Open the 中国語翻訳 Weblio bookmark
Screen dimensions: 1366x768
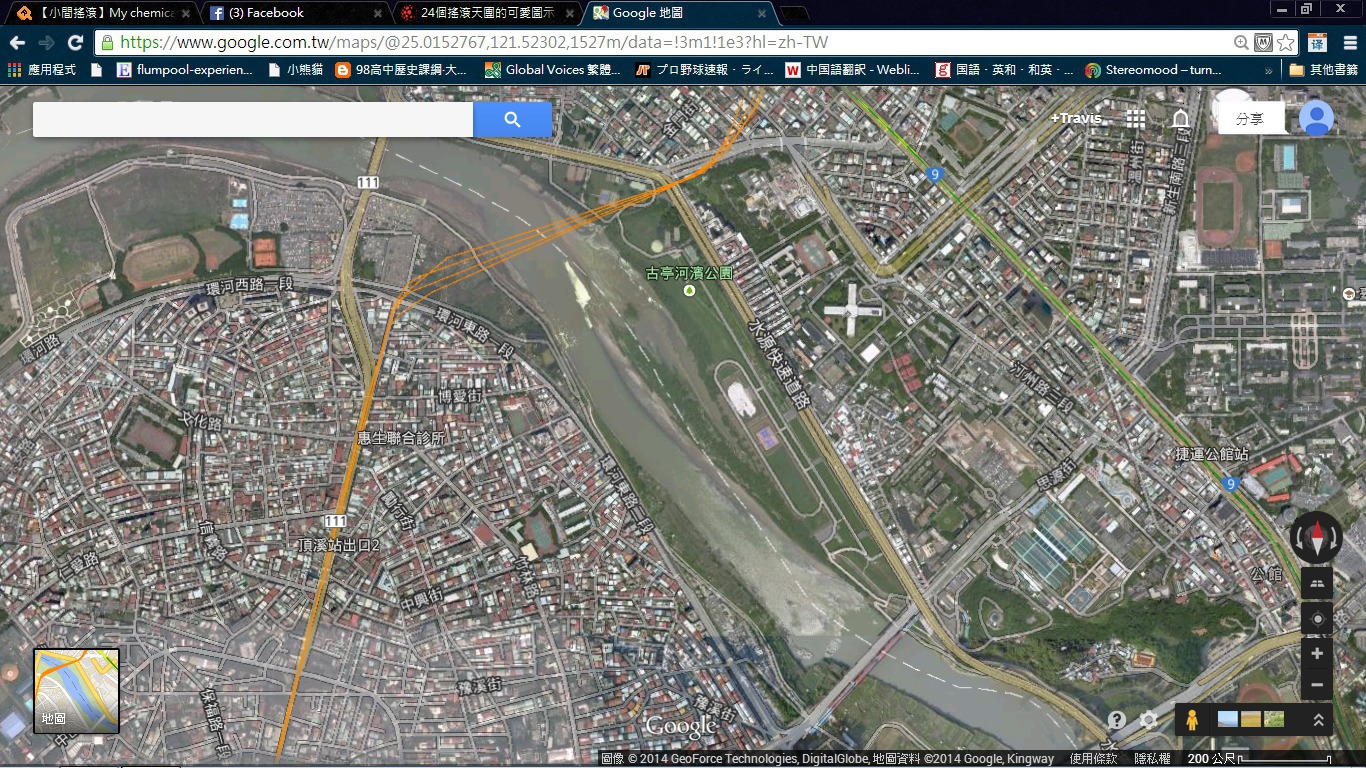[x=853, y=70]
